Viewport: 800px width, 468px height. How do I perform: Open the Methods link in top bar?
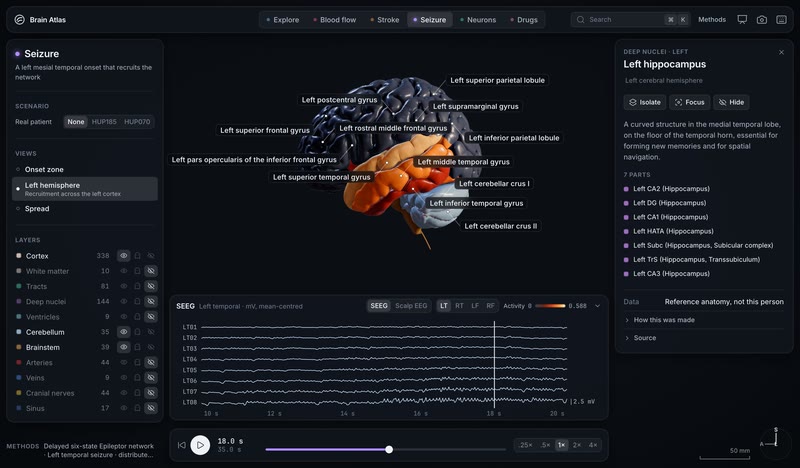tap(712, 19)
